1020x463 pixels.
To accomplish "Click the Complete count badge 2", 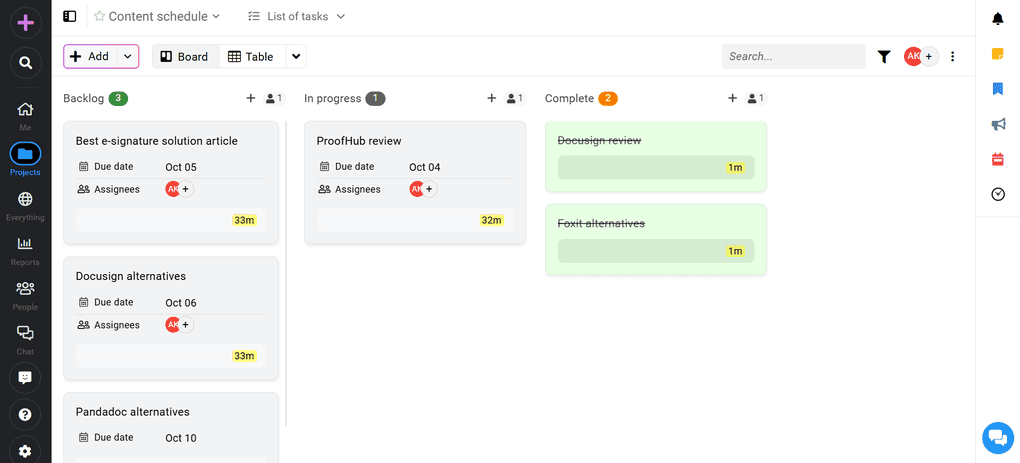I will tap(608, 99).
